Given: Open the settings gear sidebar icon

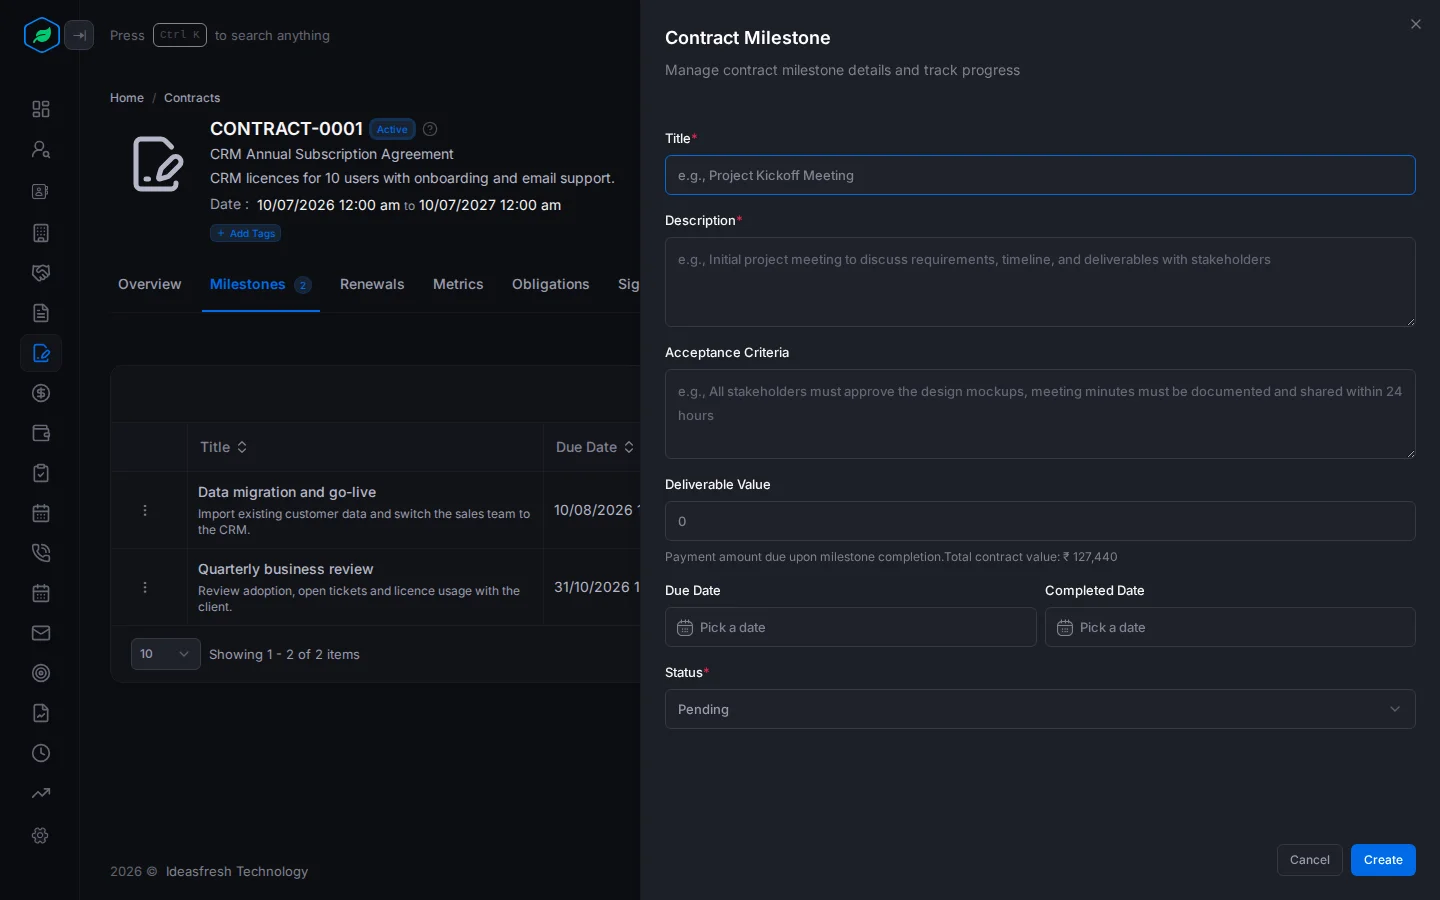Looking at the screenshot, I should click(41, 835).
